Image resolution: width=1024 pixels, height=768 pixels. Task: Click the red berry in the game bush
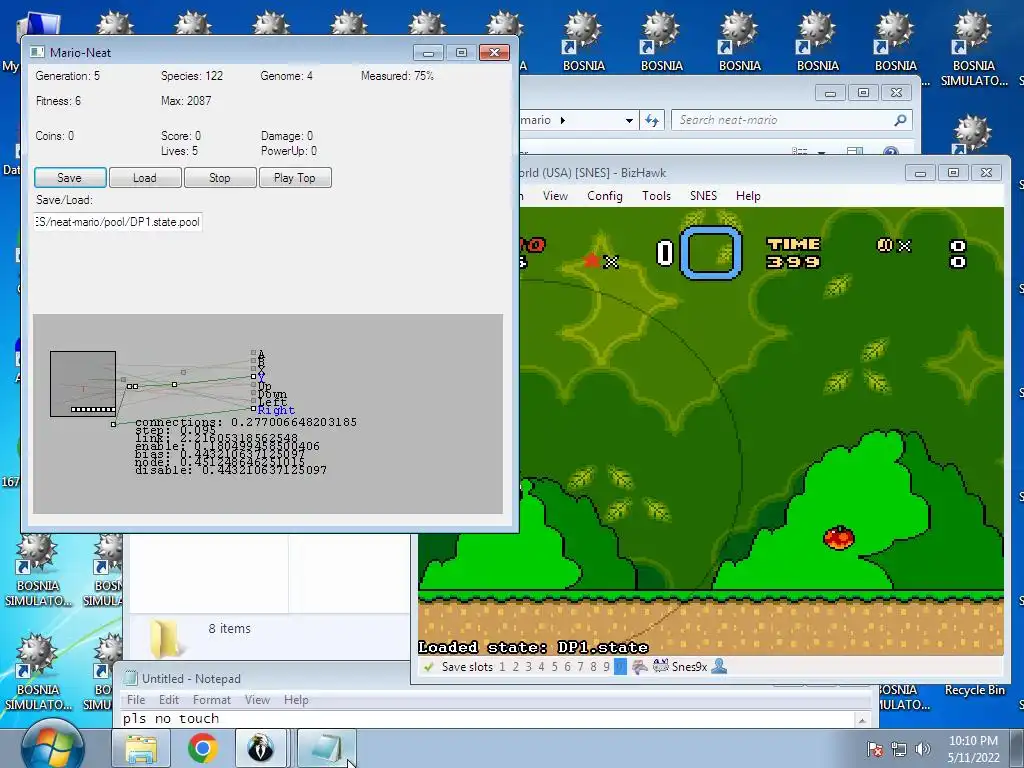pyautogui.click(x=839, y=537)
